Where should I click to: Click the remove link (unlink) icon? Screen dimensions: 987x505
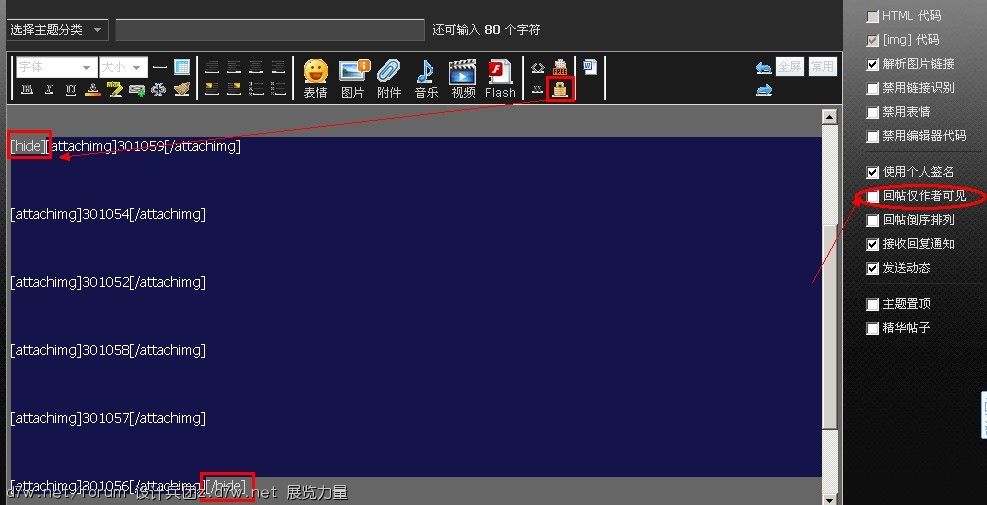pyautogui.click(x=158, y=89)
